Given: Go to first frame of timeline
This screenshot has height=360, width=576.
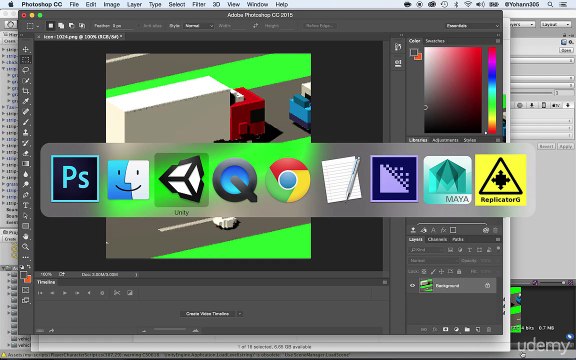Looking at the screenshot, I should click(x=40, y=293).
